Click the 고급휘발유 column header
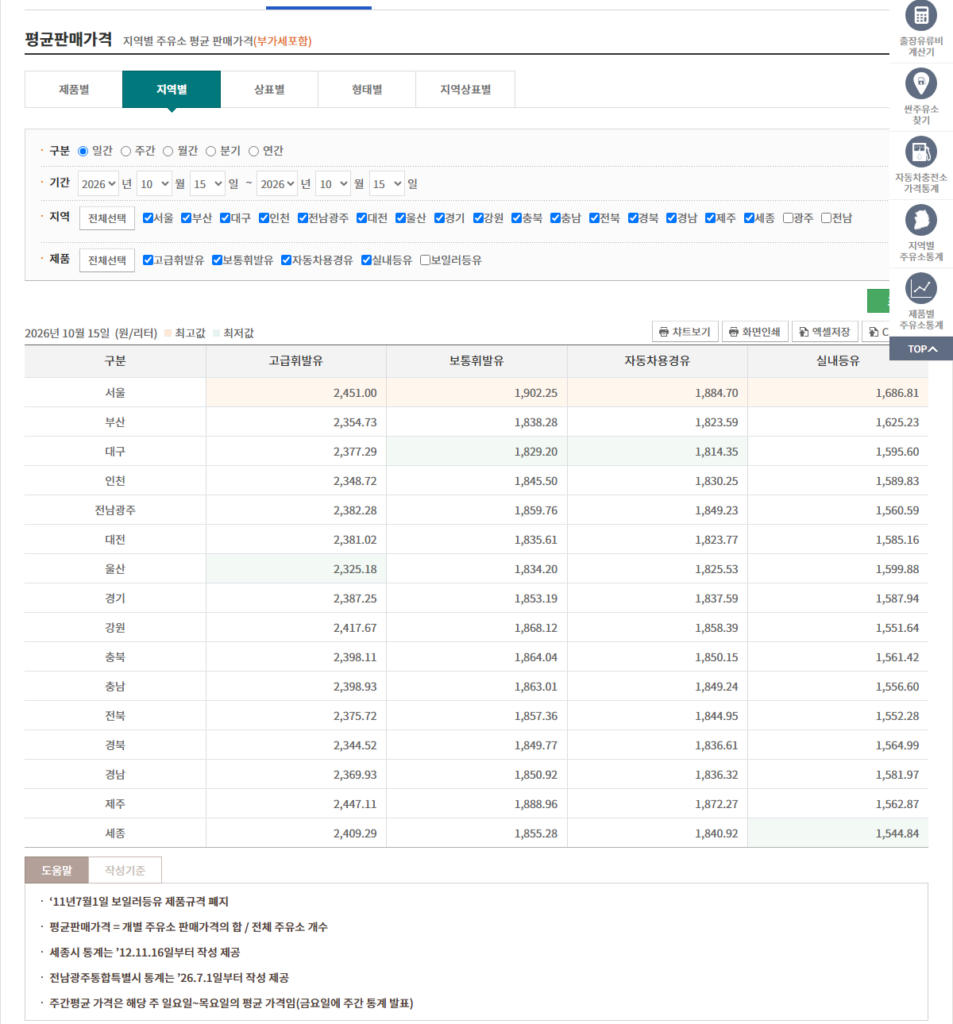 point(296,361)
